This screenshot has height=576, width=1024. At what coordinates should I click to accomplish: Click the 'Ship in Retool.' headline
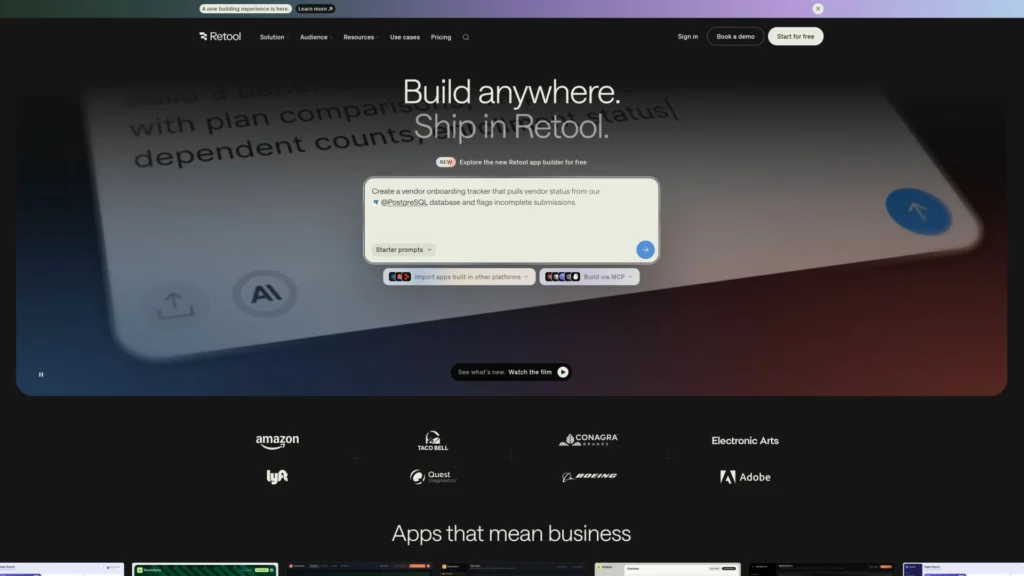(511, 127)
